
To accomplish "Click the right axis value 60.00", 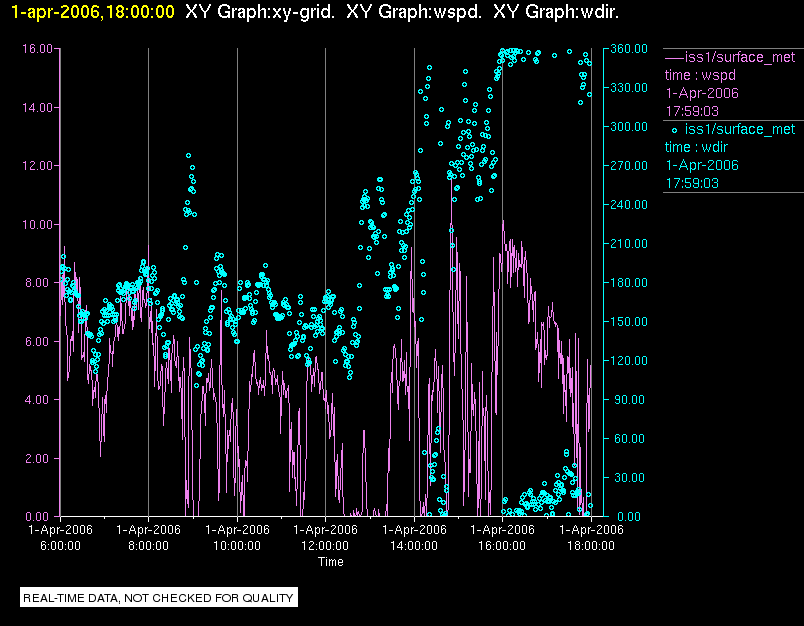I will 629,438.
